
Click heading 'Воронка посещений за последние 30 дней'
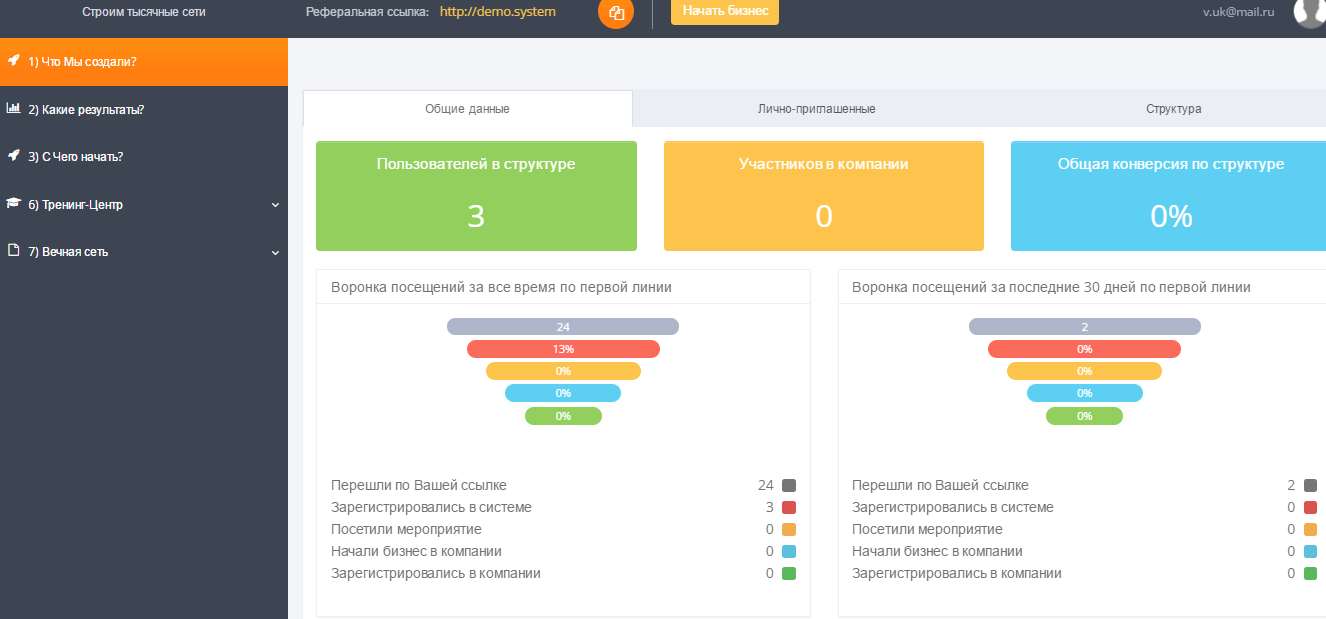[x=1051, y=287]
